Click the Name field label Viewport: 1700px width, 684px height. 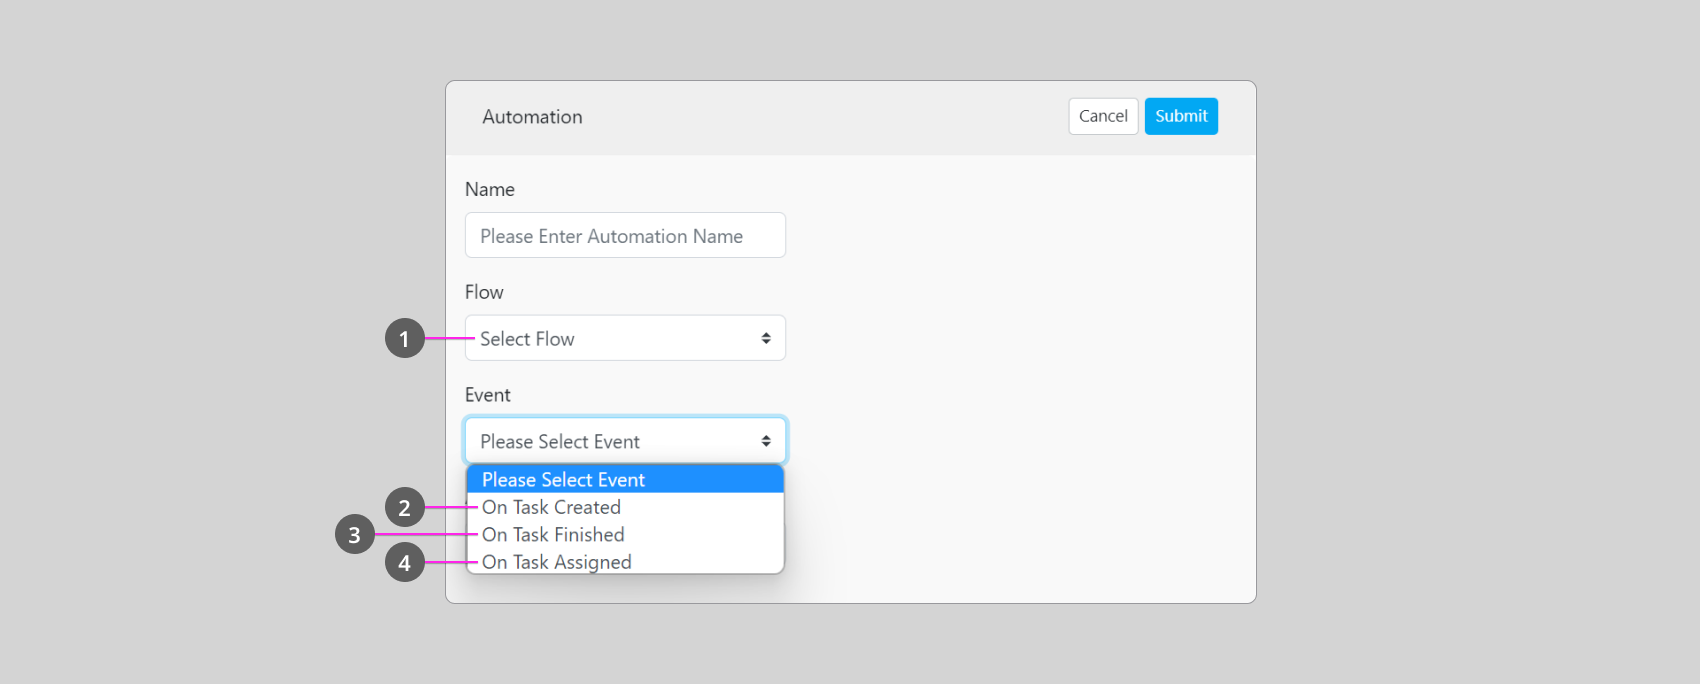(x=490, y=189)
